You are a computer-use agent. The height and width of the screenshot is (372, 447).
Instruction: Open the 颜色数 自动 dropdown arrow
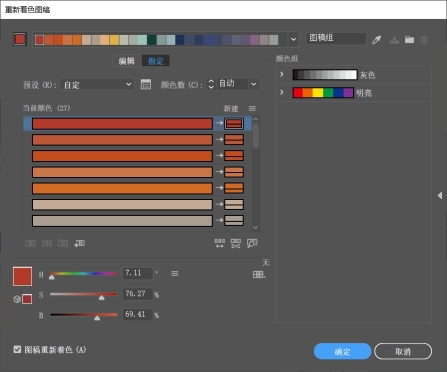pos(254,84)
